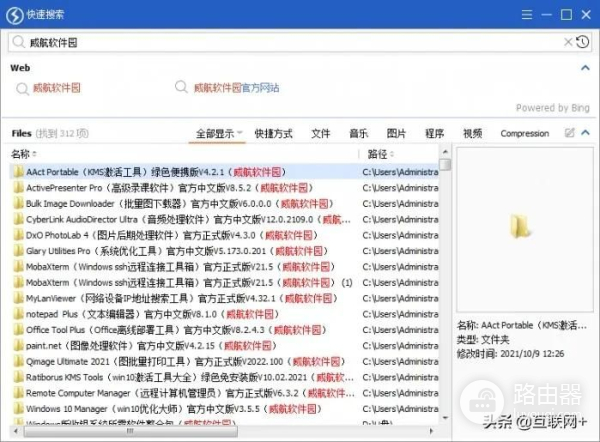This screenshot has width=600, height=442.
Task: Sort by 路径 column header
Action: click(380, 154)
